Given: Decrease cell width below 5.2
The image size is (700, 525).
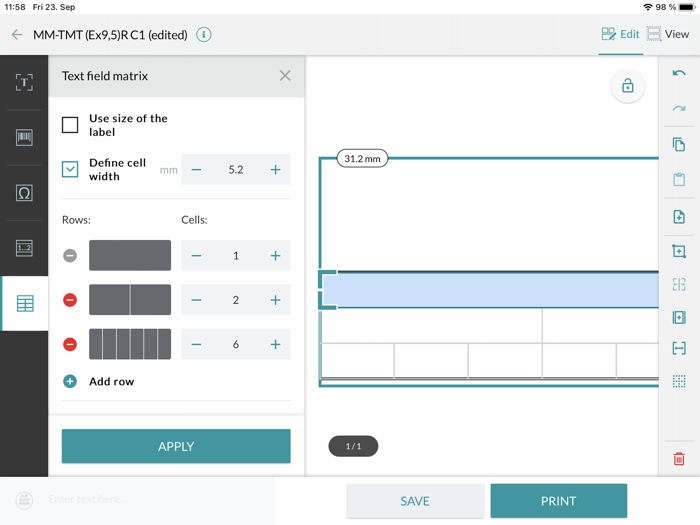Looking at the screenshot, I should tap(196, 170).
